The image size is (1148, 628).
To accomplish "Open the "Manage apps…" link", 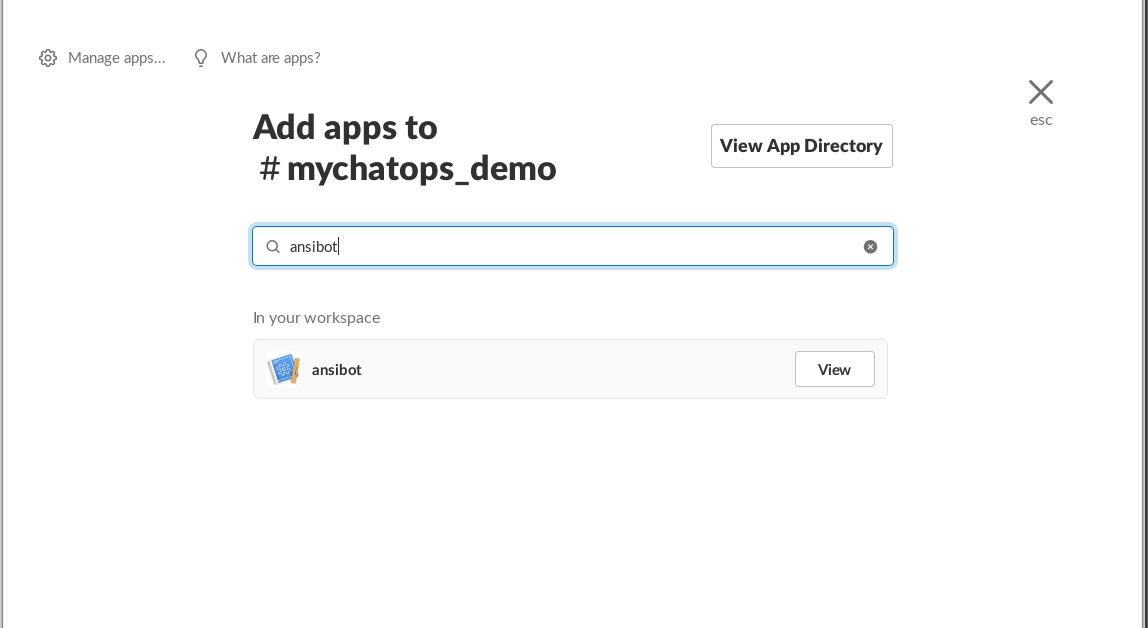I will (116, 58).
